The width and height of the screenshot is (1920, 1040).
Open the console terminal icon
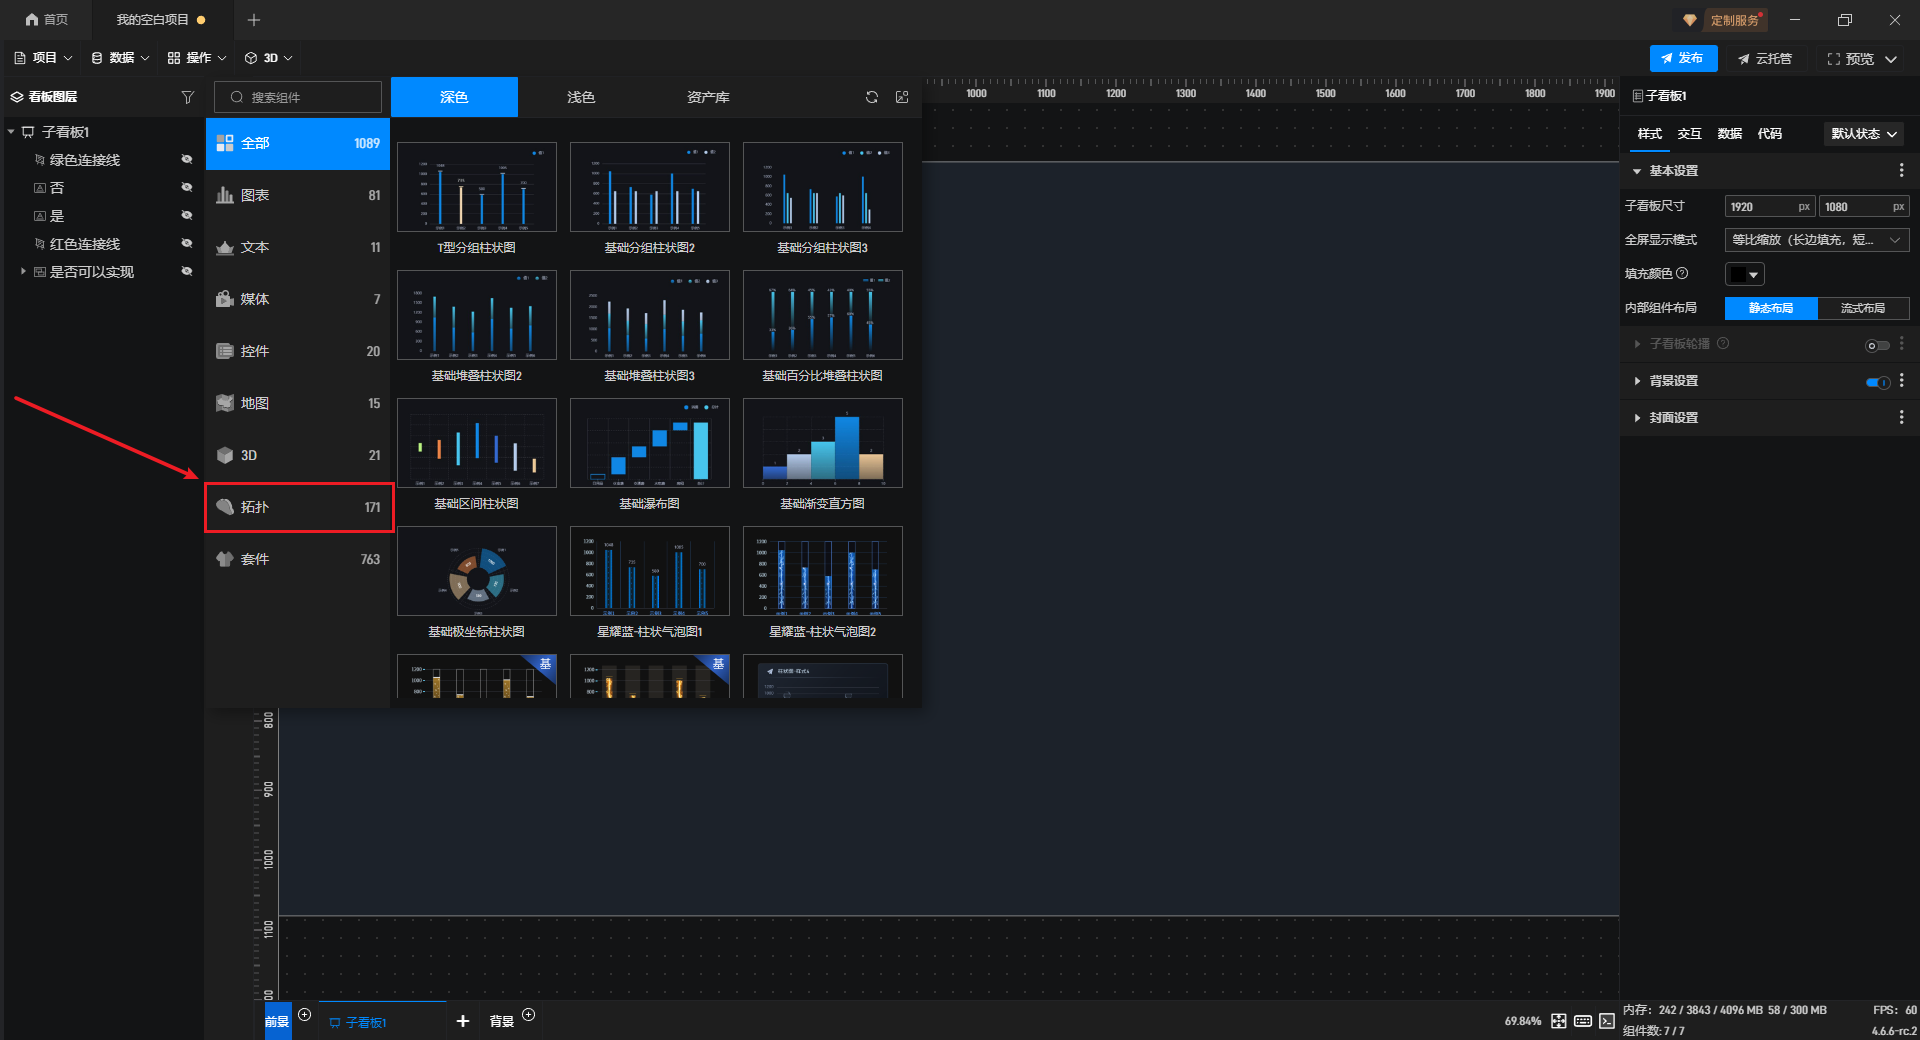1607,1021
